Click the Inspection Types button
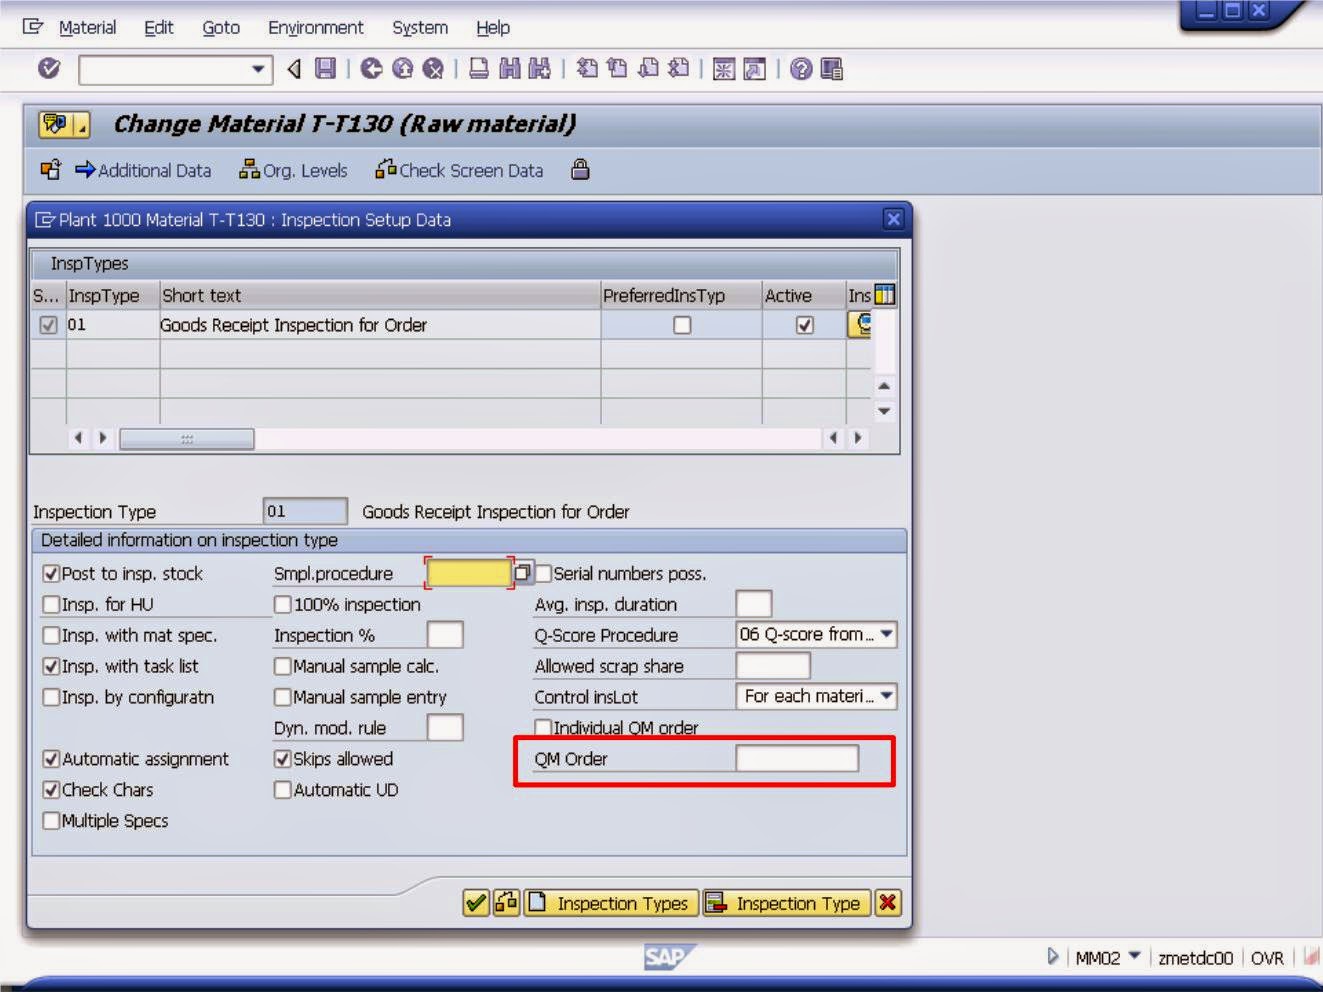 pos(612,903)
